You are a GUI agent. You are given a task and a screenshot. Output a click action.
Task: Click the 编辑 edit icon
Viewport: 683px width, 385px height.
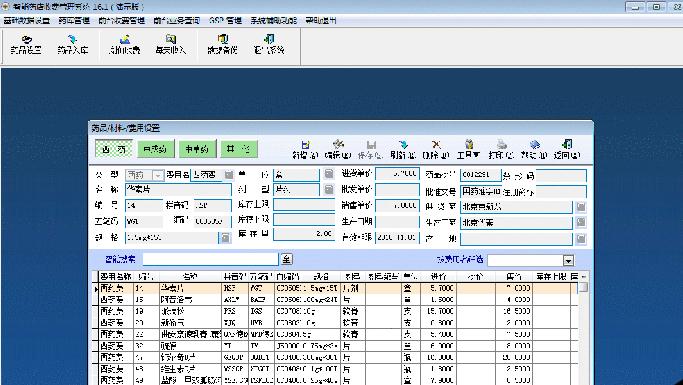tap(338, 149)
